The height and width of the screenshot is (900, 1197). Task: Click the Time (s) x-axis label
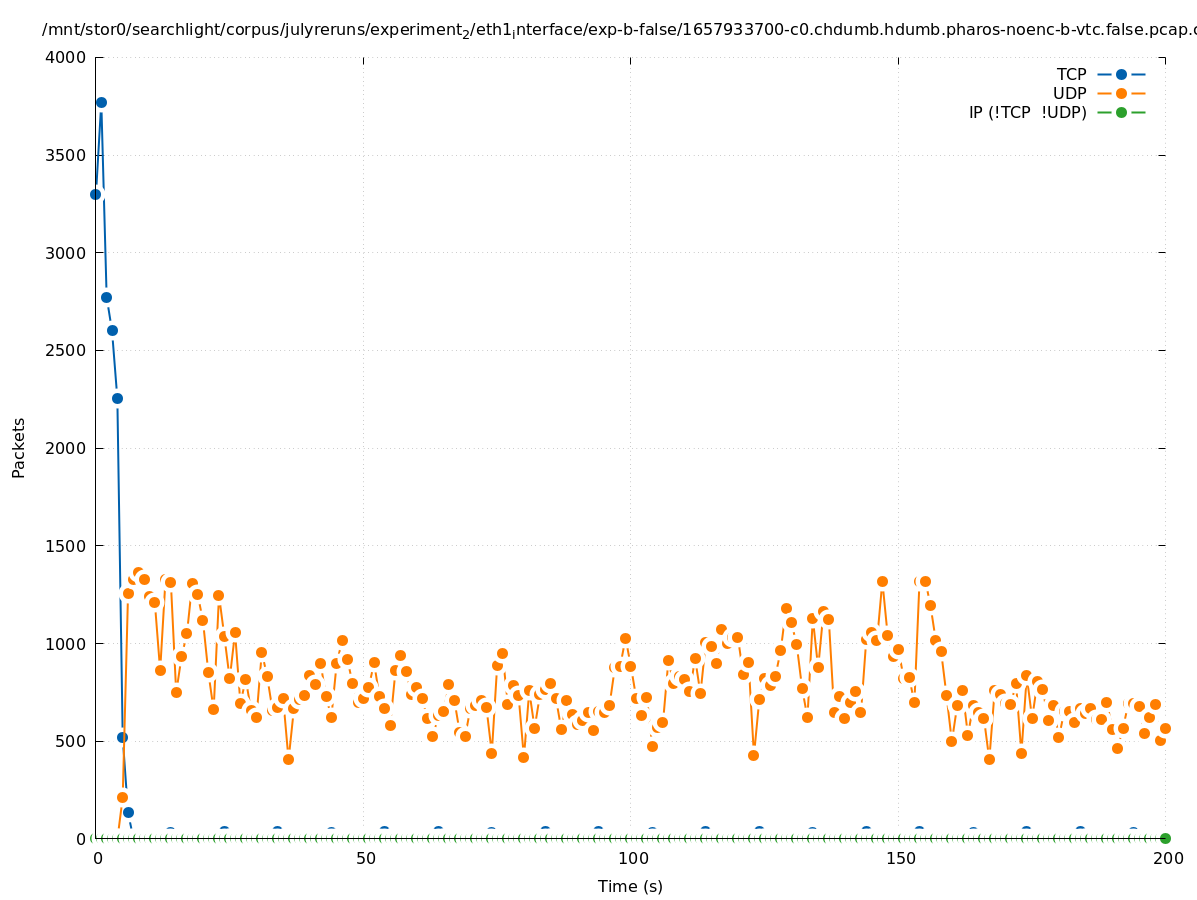(630, 886)
